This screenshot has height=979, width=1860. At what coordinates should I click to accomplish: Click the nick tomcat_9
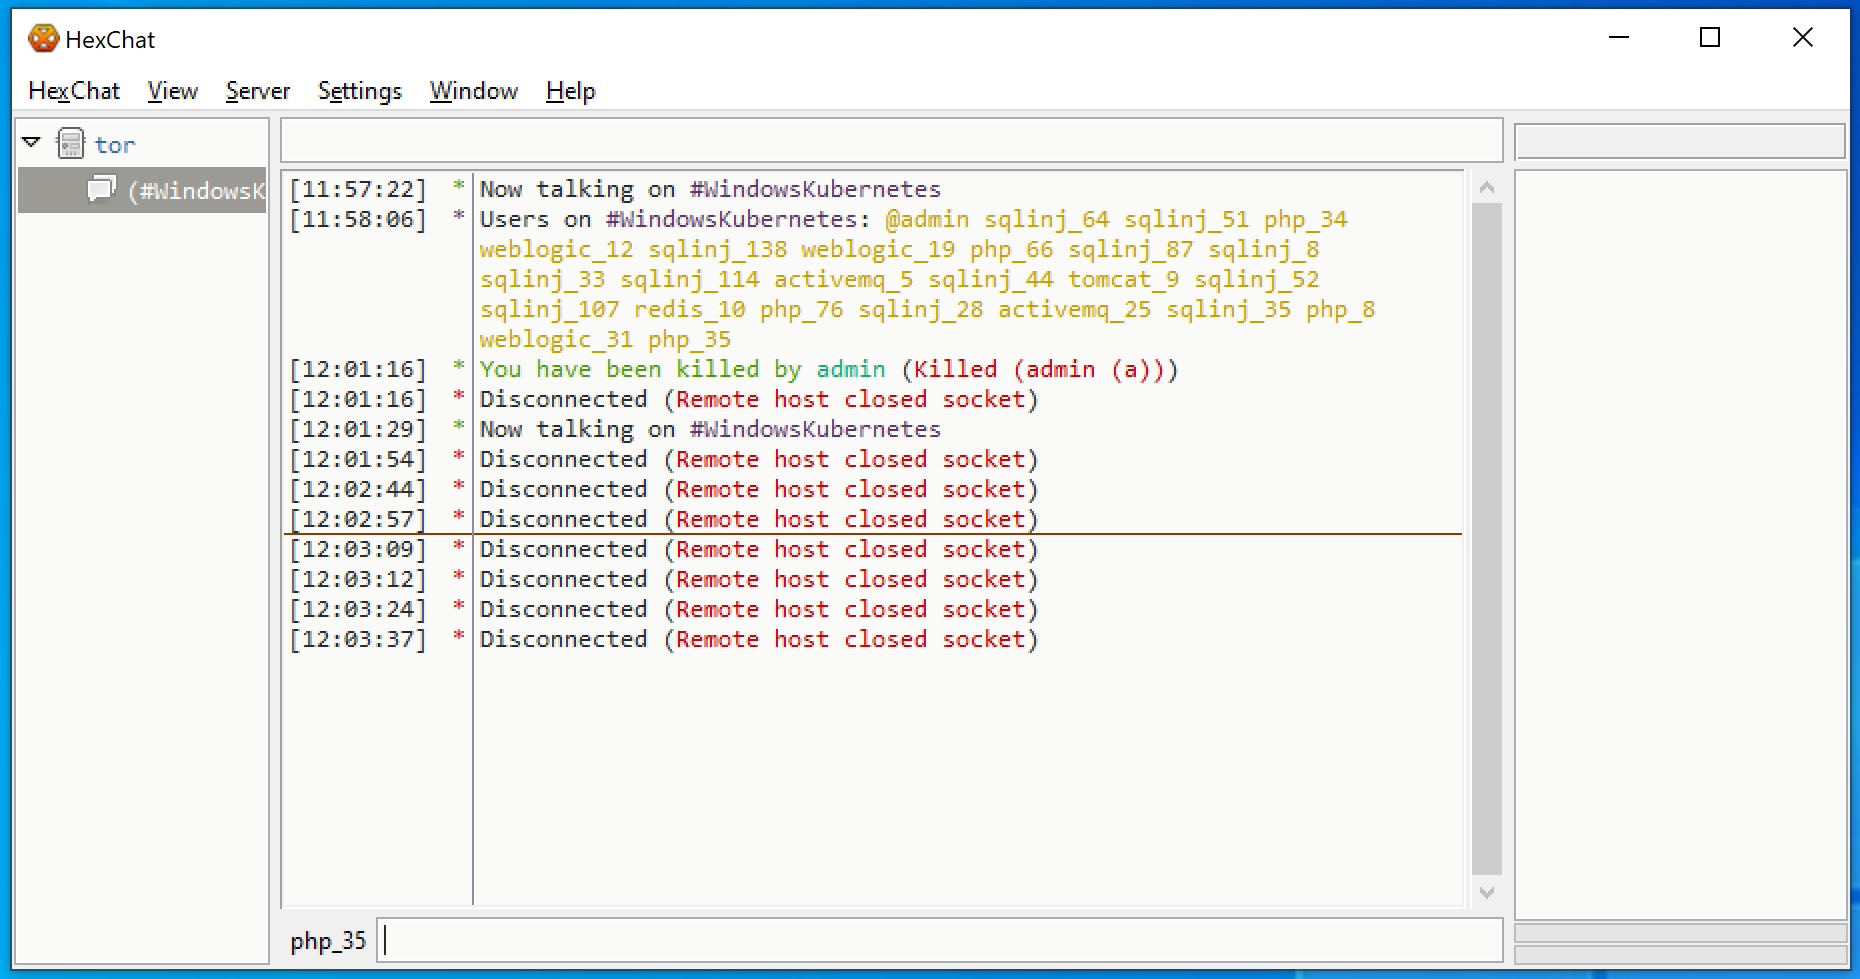coord(1124,279)
